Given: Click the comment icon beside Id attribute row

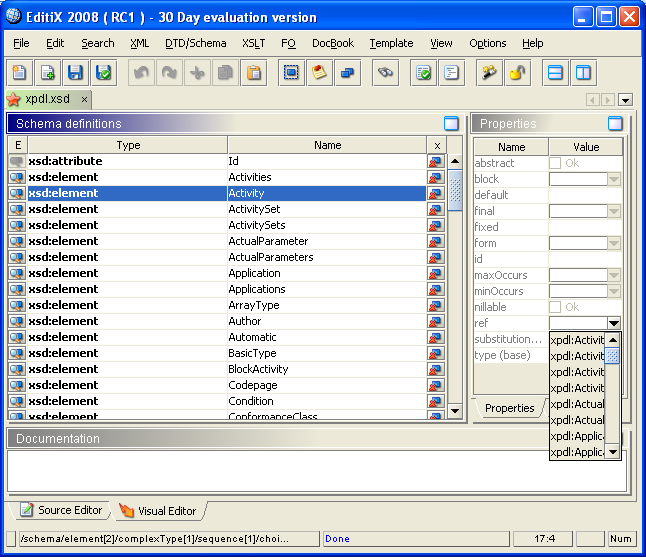Looking at the screenshot, I should pyautogui.click(x=17, y=161).
